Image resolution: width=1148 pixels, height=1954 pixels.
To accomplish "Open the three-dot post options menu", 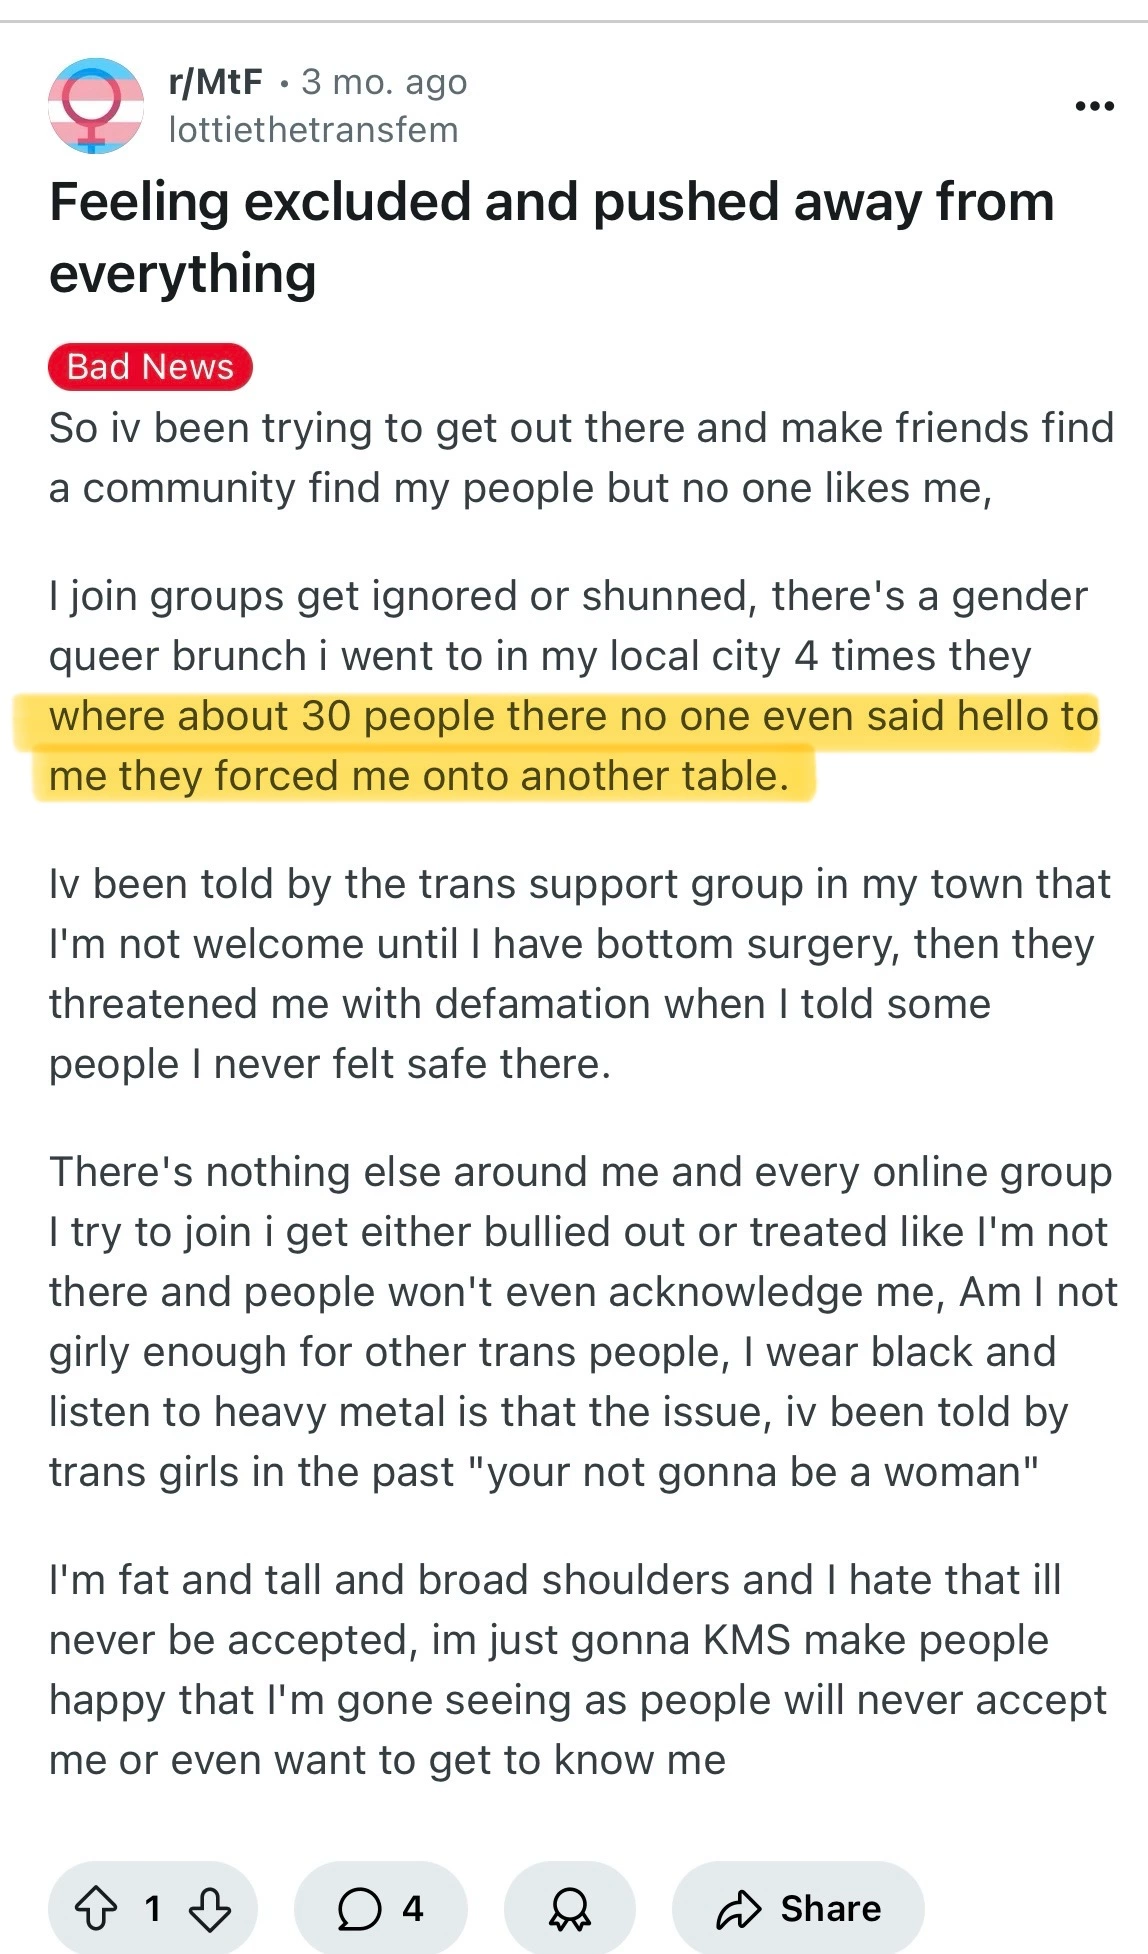I will point(1094,106).
